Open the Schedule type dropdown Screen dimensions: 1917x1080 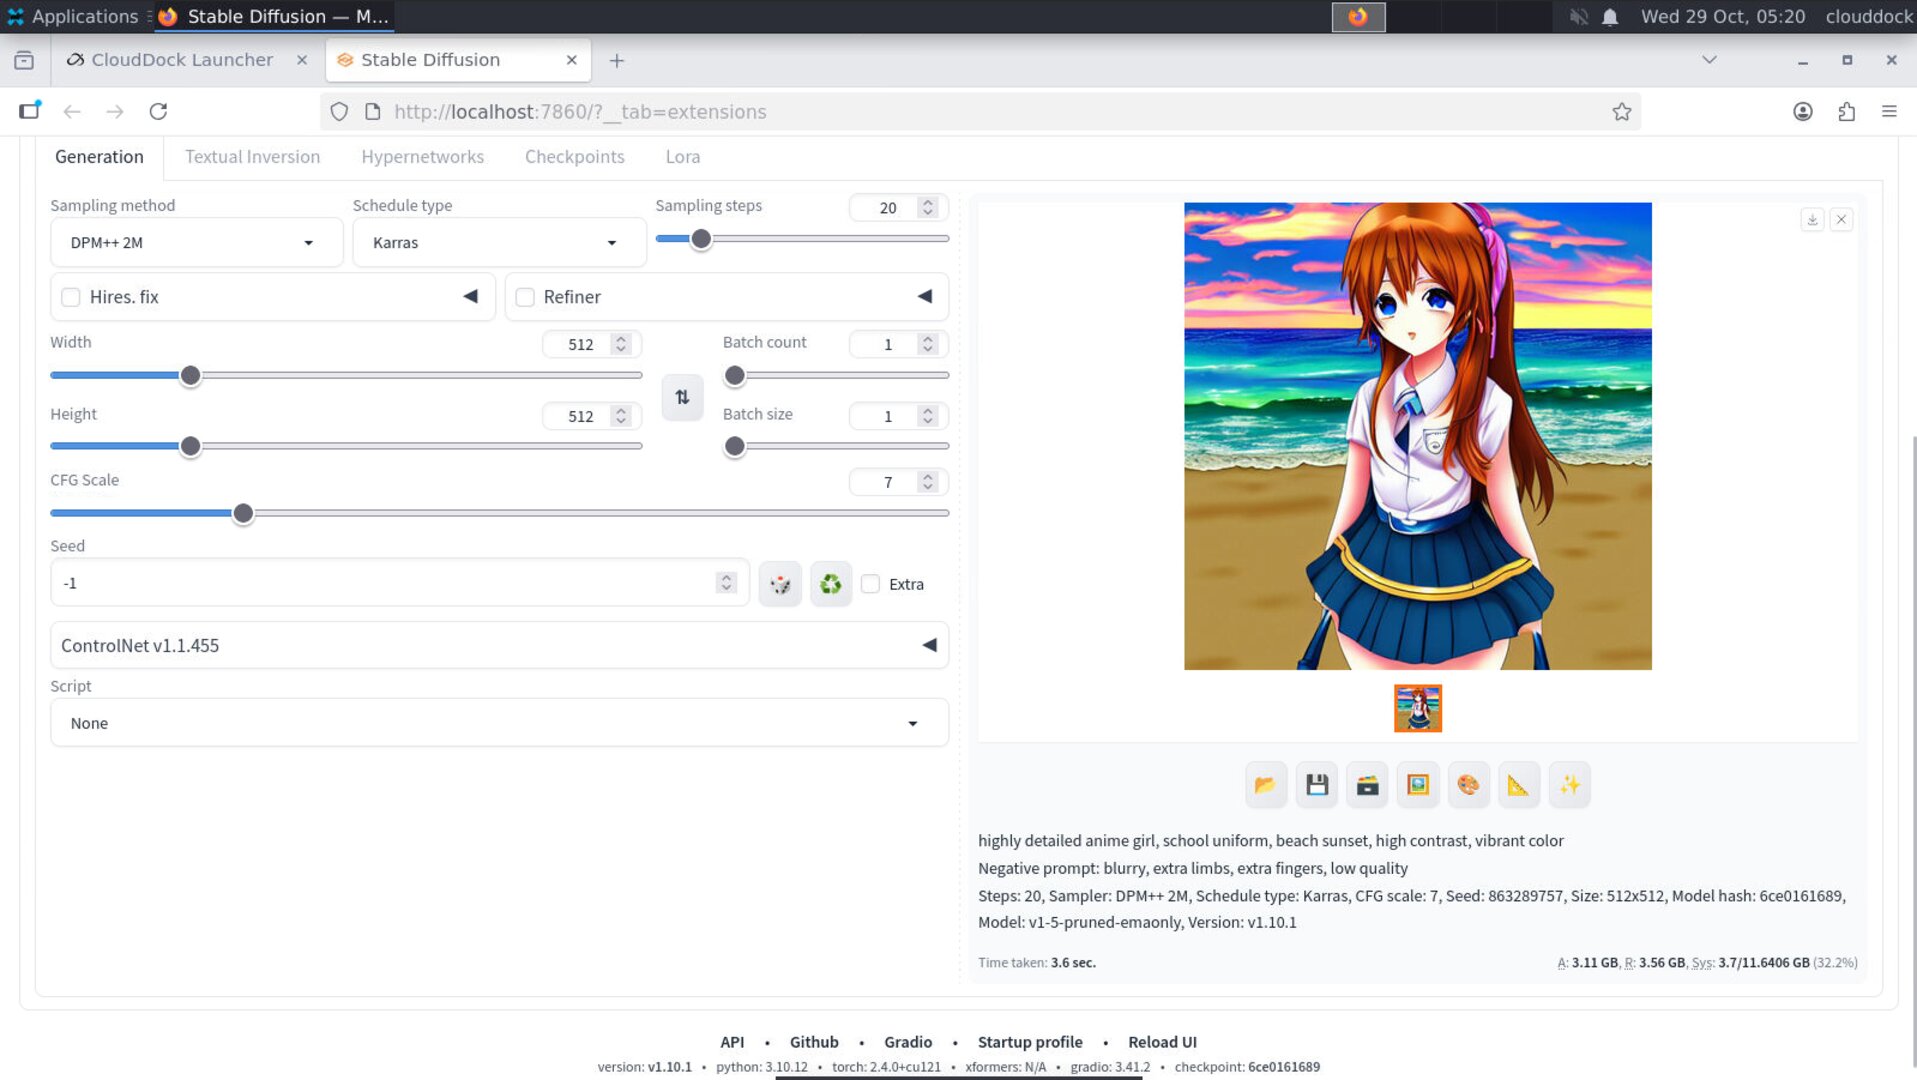[x=498, y=242]
